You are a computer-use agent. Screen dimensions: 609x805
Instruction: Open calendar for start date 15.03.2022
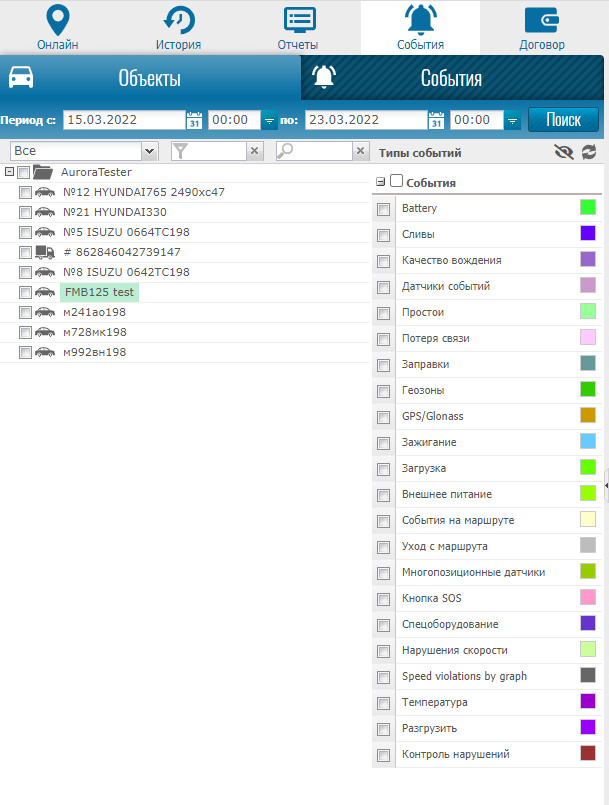tap(194, 120)
